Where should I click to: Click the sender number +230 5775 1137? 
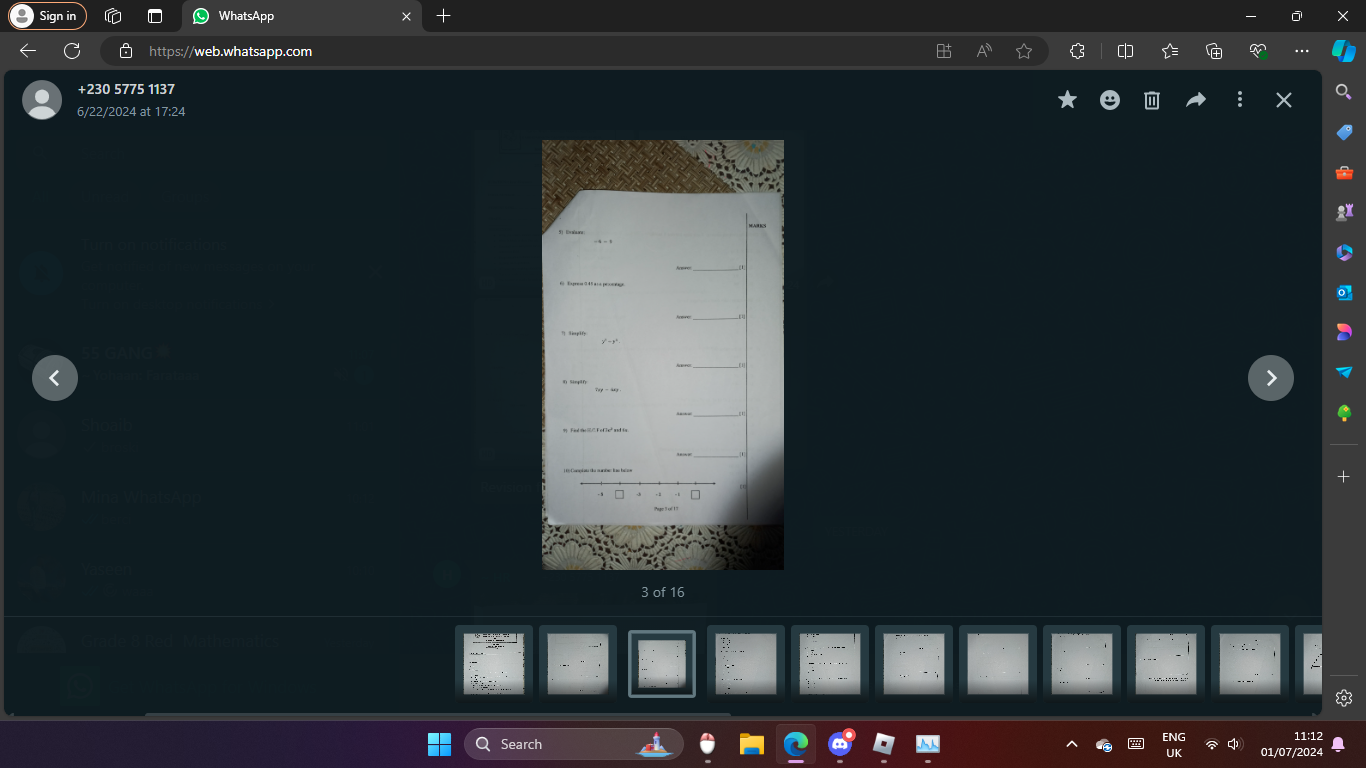coord(126,89)
